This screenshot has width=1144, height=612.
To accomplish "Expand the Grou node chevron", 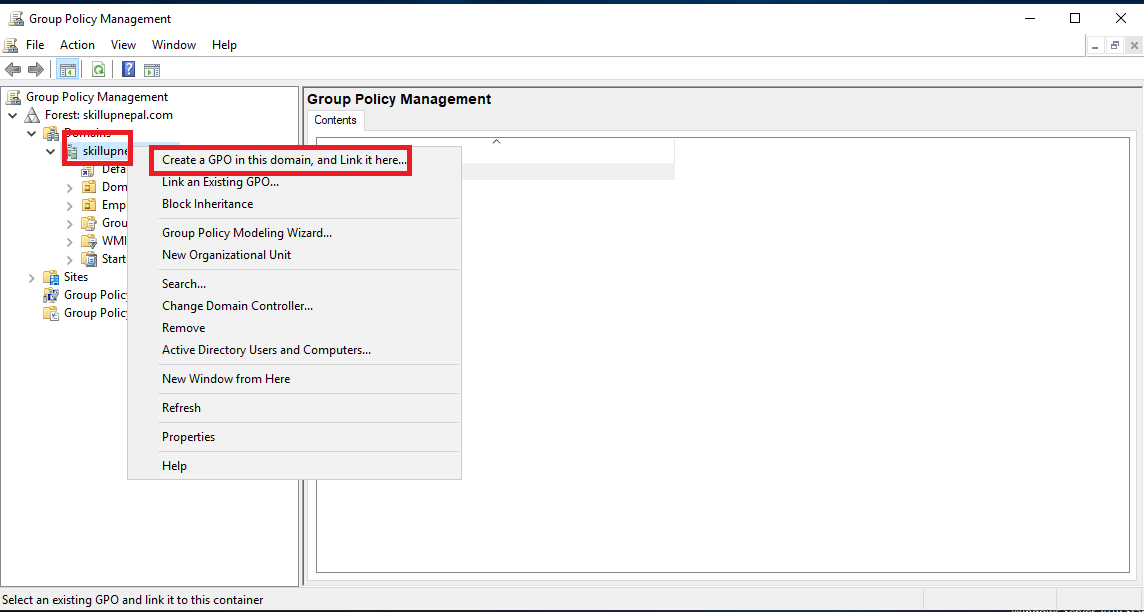I will pos(69,224).
